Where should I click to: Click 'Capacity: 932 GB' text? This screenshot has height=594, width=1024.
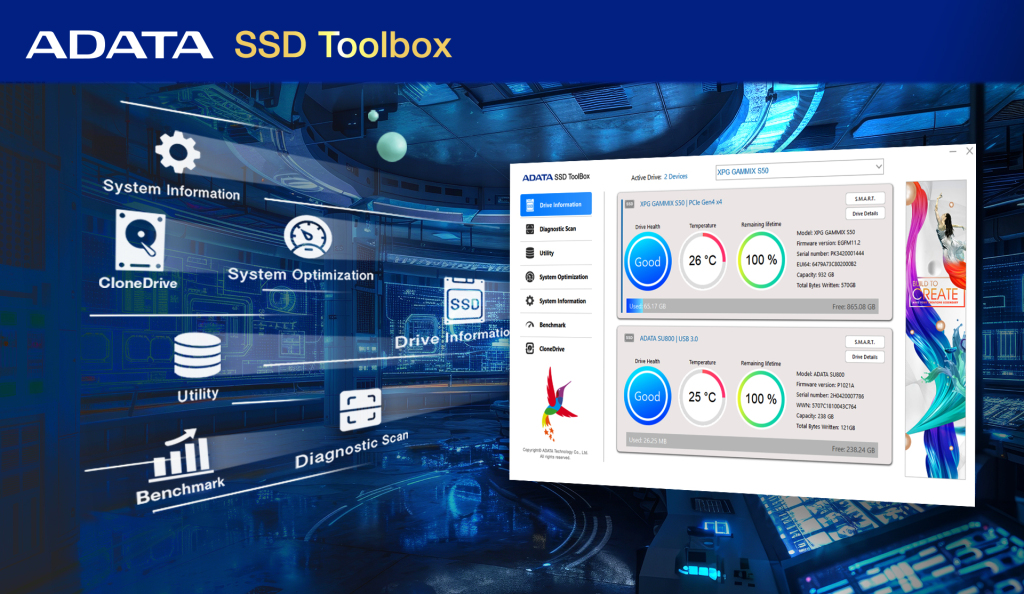point(815,275)
